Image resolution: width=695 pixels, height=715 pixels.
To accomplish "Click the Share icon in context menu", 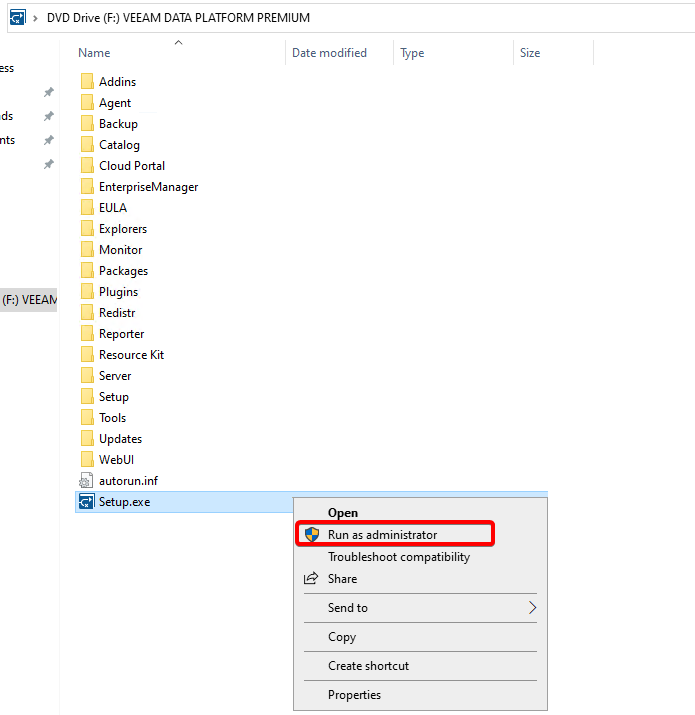I will (x=311, y=579).
